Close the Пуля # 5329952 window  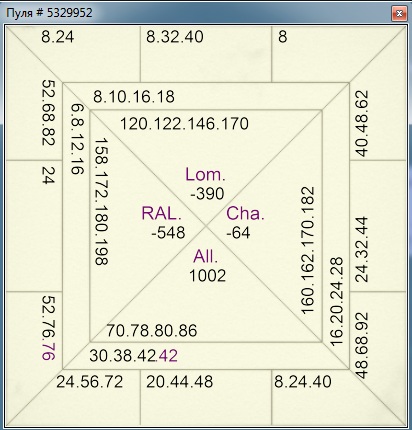(399, 13)
